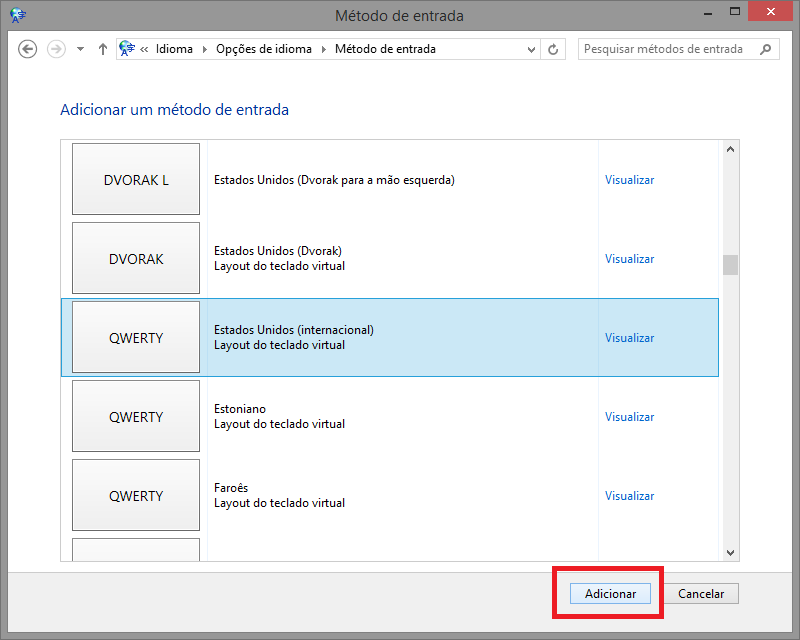Click the DVORAK layout preview box
The height and width of the screenshot is (640, 800).
(x=135, y=258)
